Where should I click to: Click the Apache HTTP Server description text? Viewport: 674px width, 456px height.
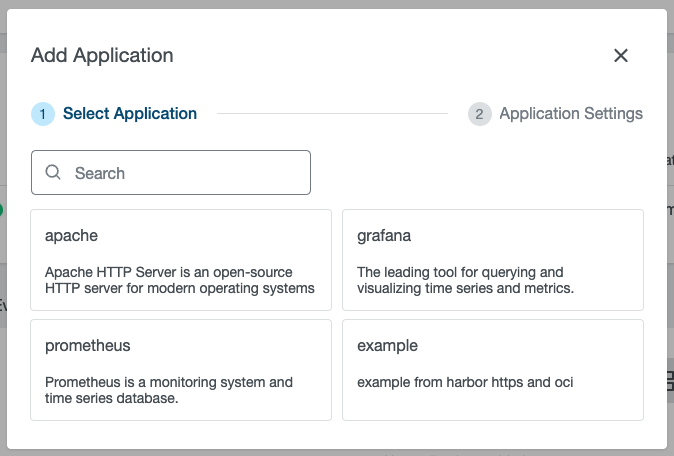[x=180, y=280]
